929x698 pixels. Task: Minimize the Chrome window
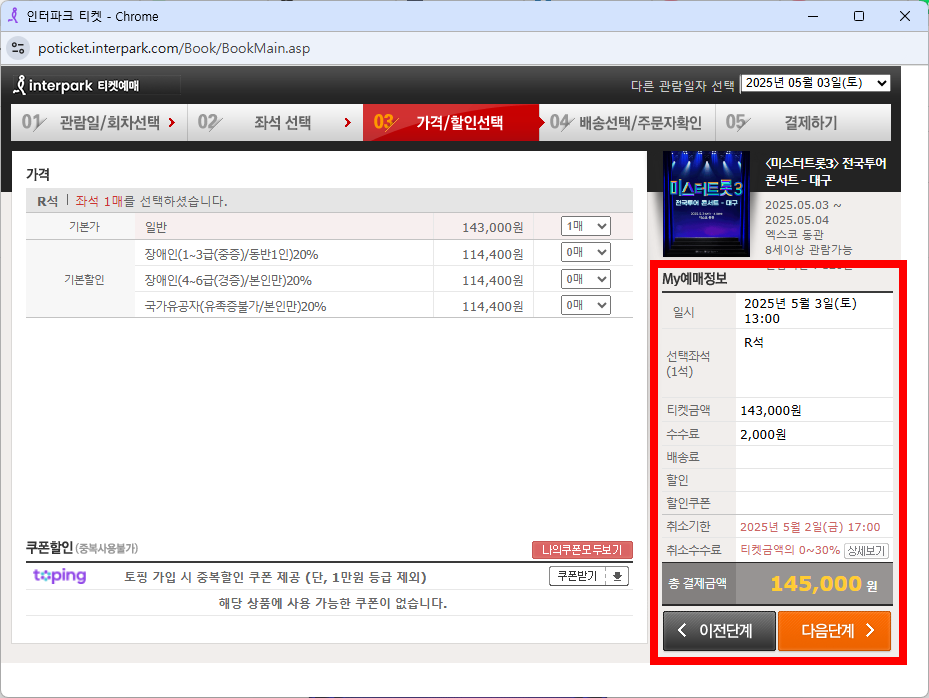tap(813, 16)
